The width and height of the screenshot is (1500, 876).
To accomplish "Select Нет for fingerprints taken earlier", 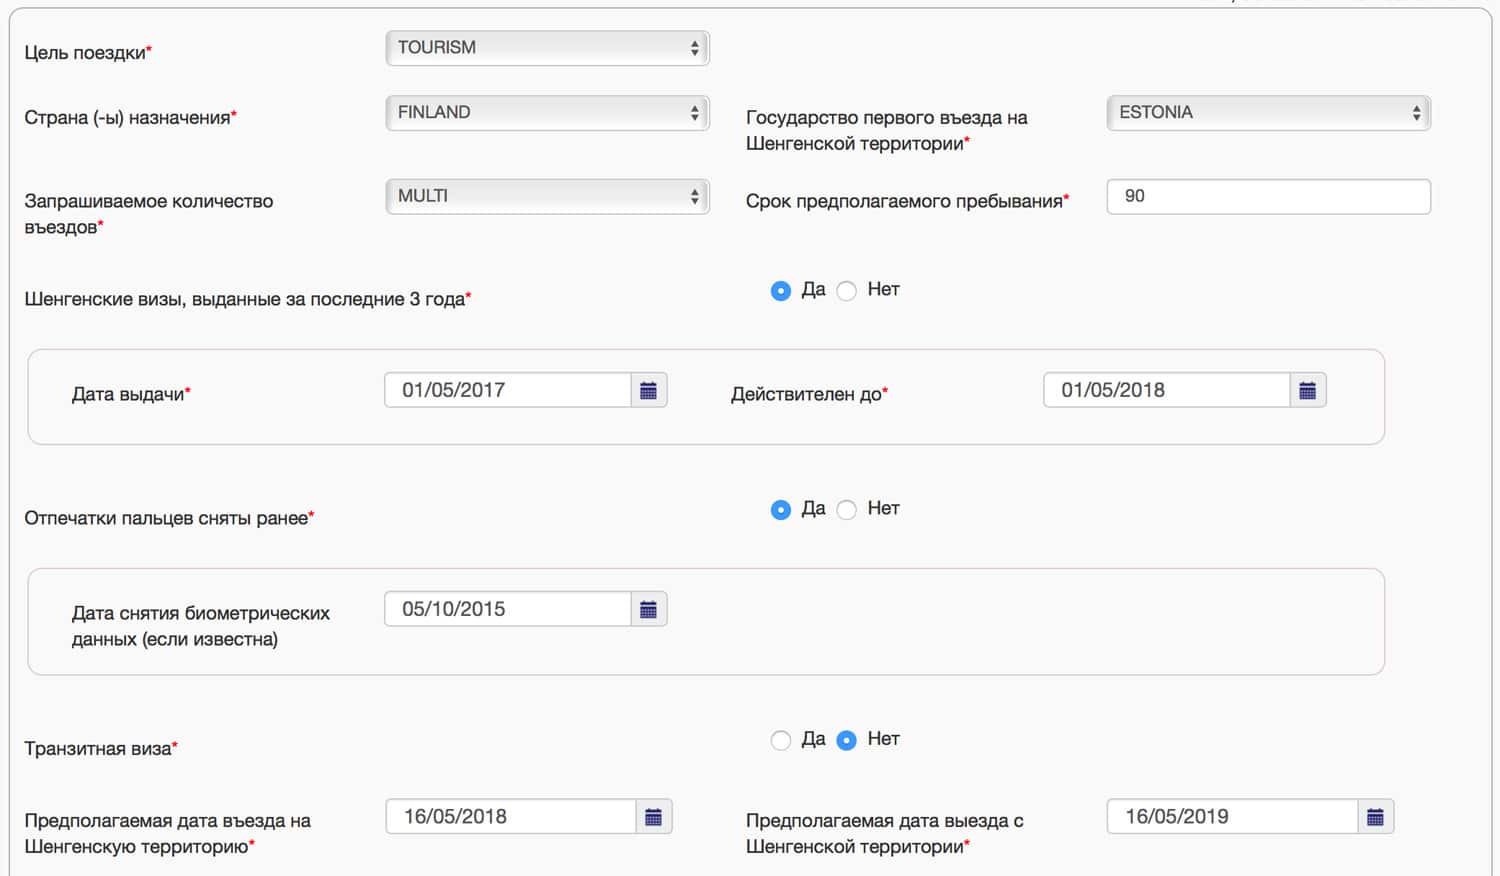I will coord(846,510).
